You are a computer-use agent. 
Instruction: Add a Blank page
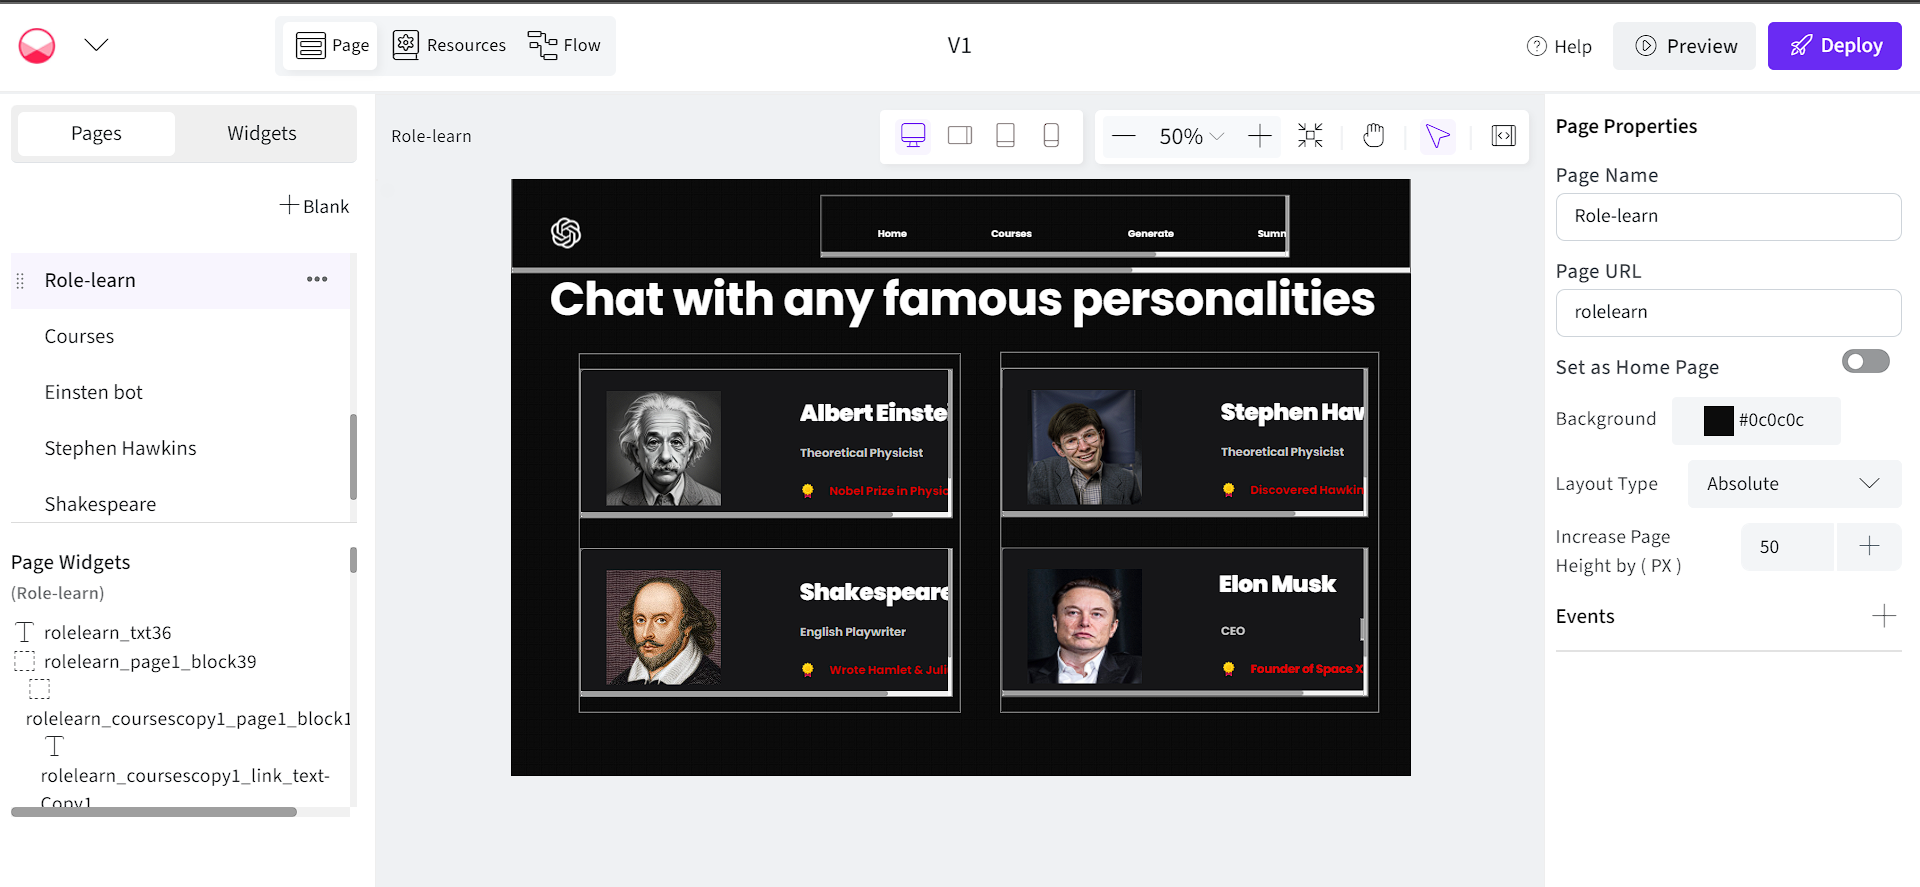click(314, 206)
